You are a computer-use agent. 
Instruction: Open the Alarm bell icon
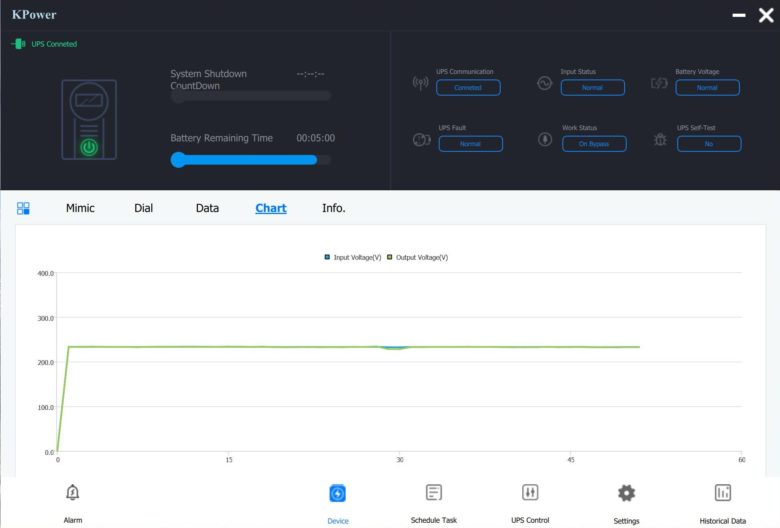[73, 492]
